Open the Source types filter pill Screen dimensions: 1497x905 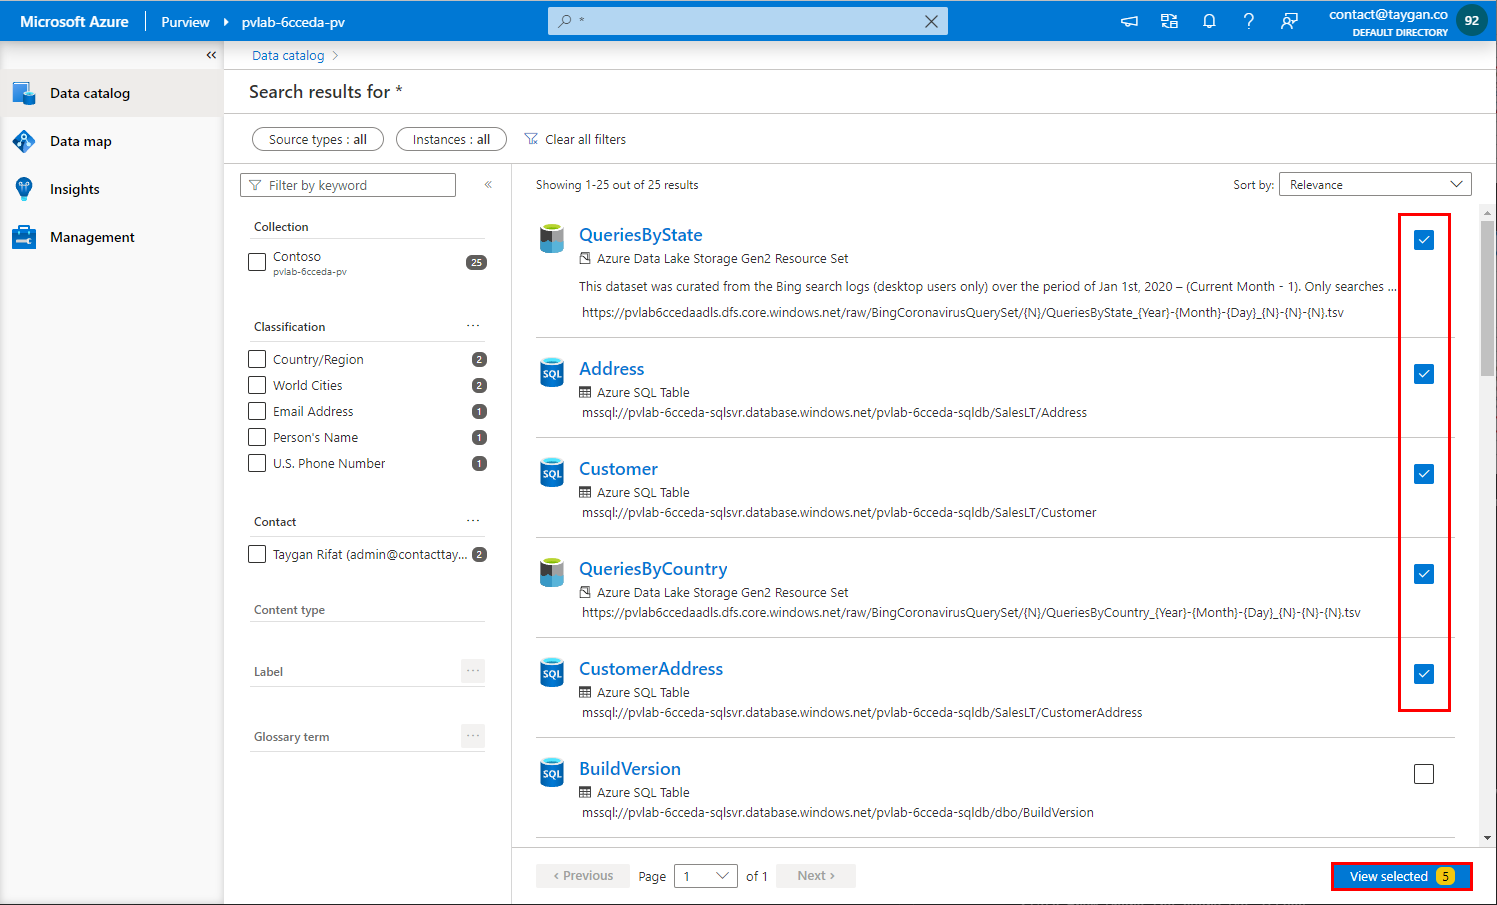(318, 139)
